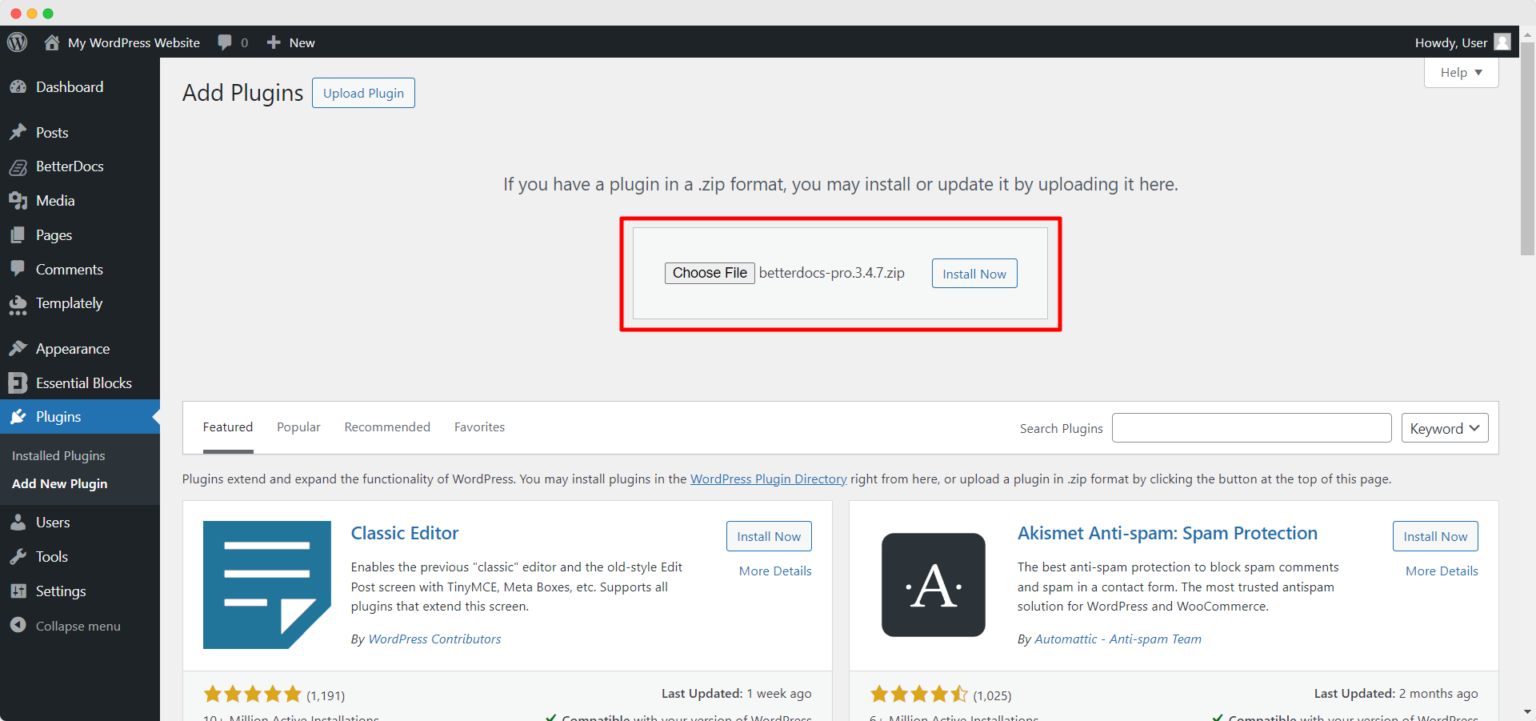This screenshot has height=721, width=1536.
Task: Install the betterdocs-pro zip file
Action: pyautogui.click(x=973, y=273)
